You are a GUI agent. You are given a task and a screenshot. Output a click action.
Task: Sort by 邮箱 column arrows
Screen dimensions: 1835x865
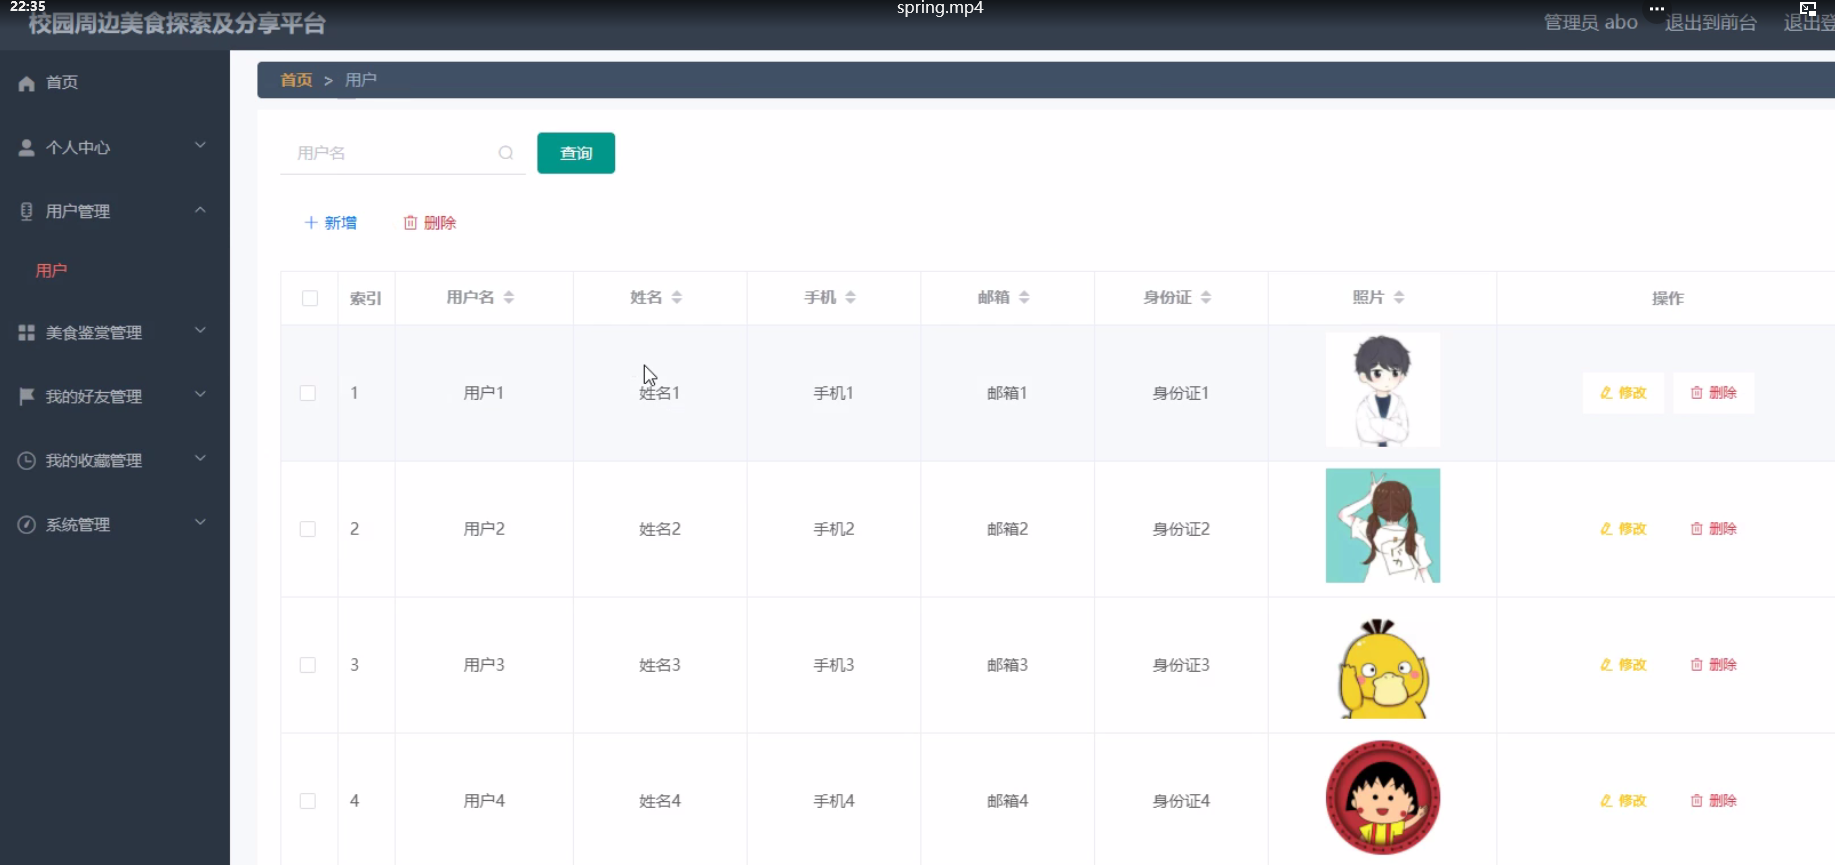coord(1024,297)
